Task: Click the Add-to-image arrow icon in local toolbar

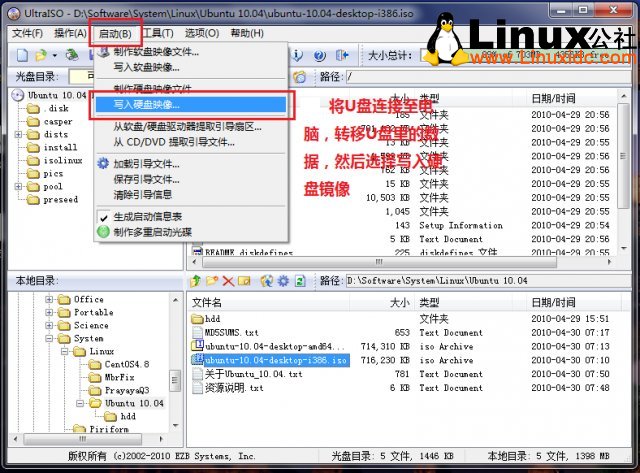Action: click(x=267, y=281)
